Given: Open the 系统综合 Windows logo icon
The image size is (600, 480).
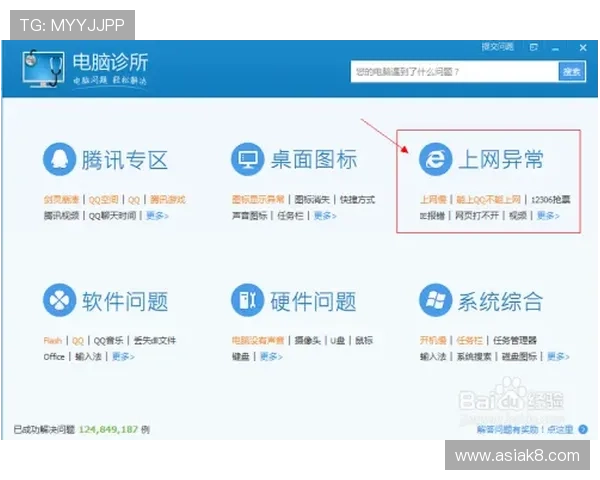Looking at the screenshot, I should [x=435, y=300].
